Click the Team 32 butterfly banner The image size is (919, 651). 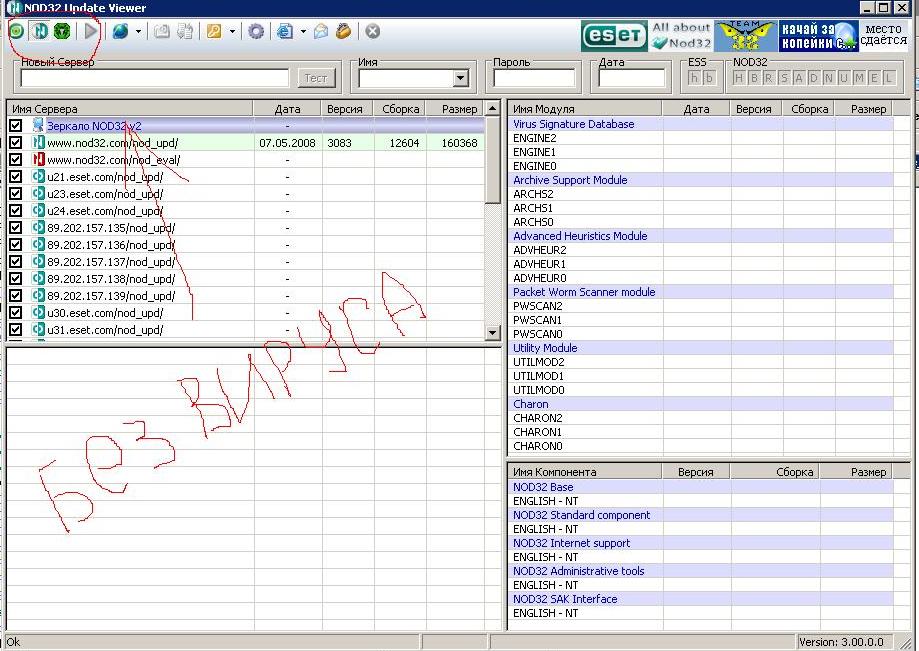[746, 36]
